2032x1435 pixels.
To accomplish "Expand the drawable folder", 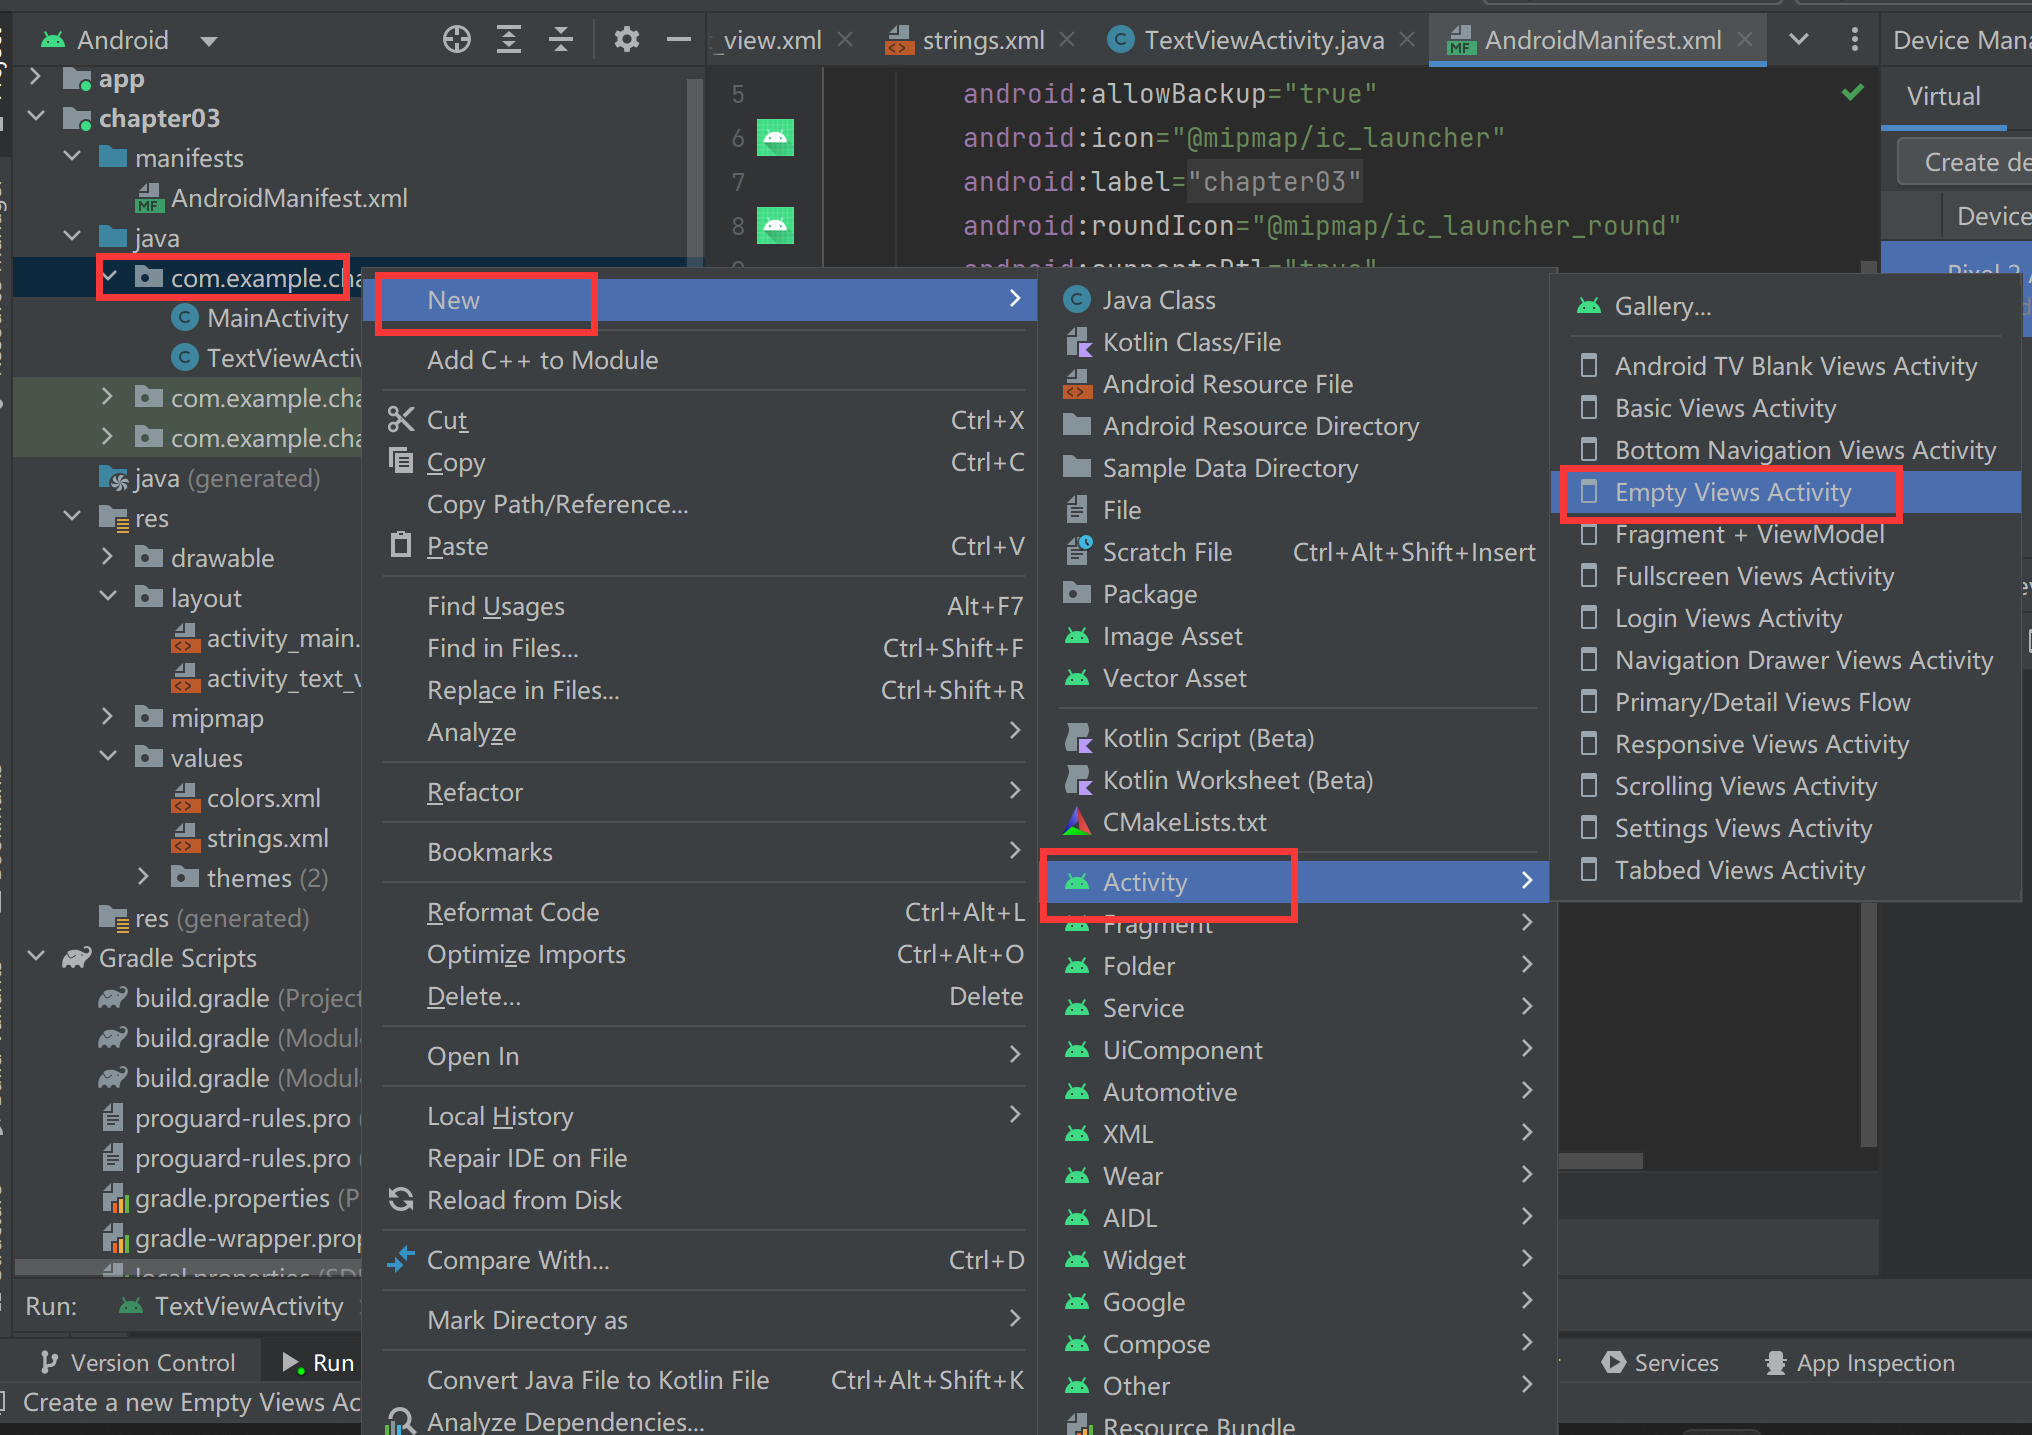I will (x=108, y=557).
